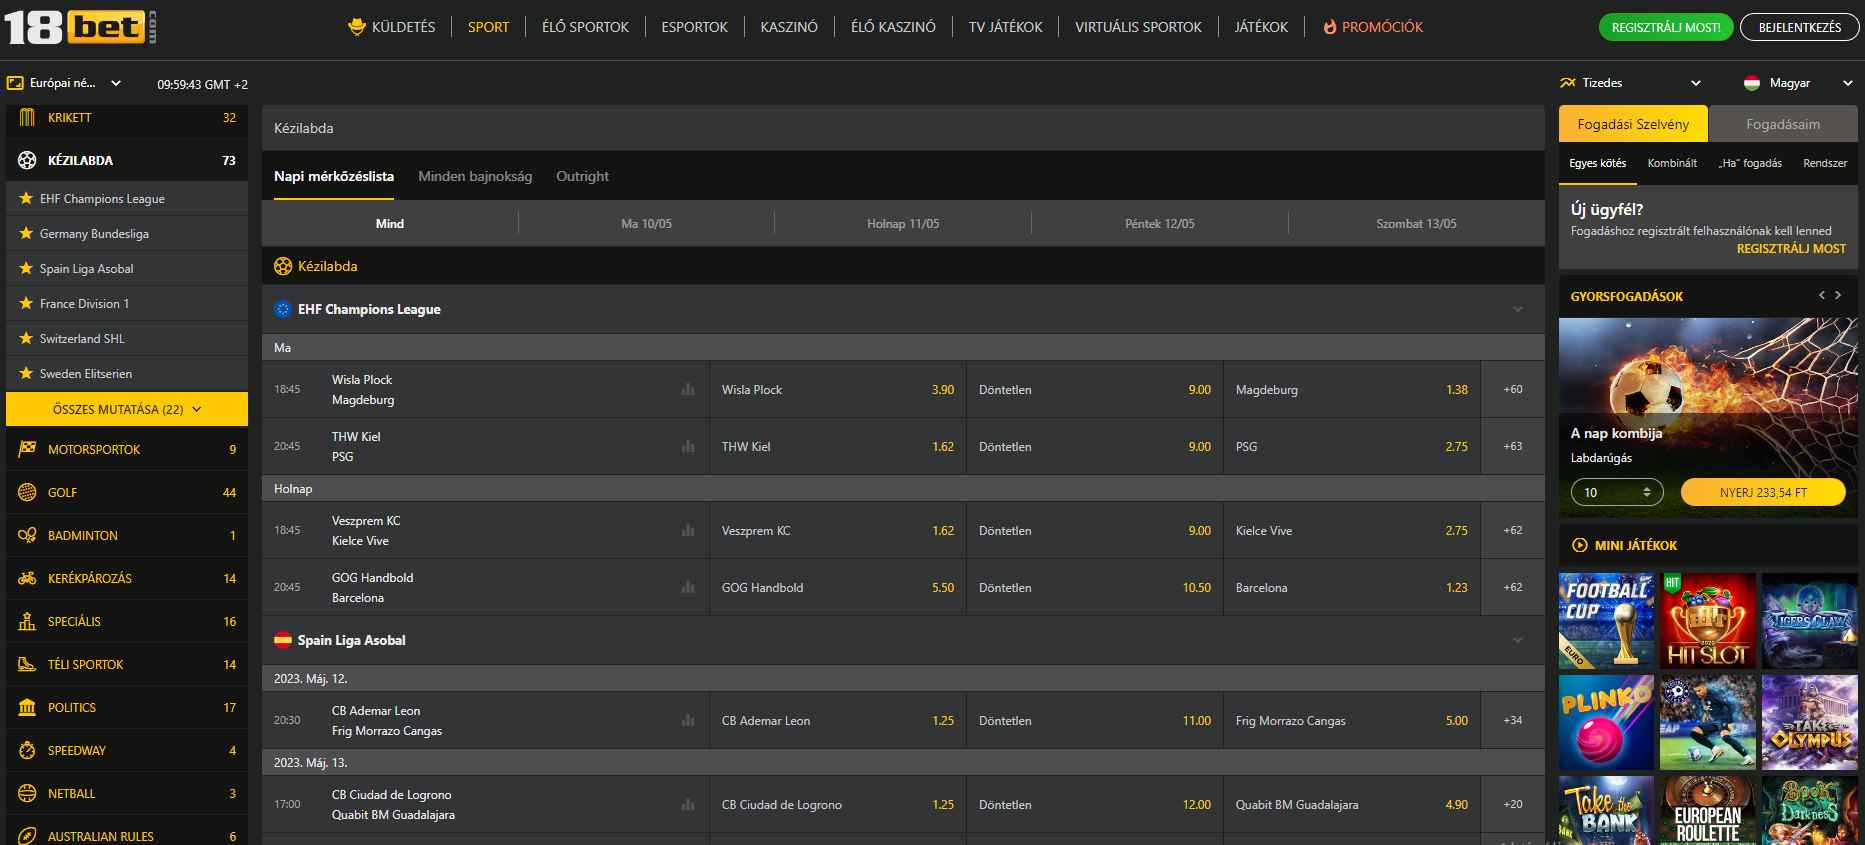
Task: Select Döntetlen 12.00 for Ciudad de Logrono
Action: (1095, 805)
